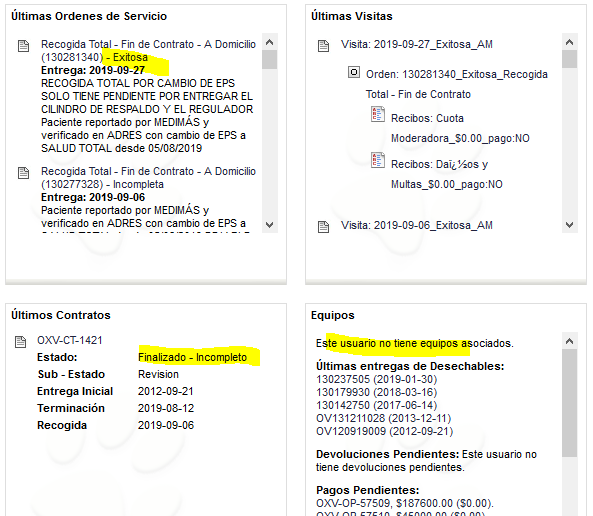Open disposable delivery 130237505 entry

coord(376,379)
